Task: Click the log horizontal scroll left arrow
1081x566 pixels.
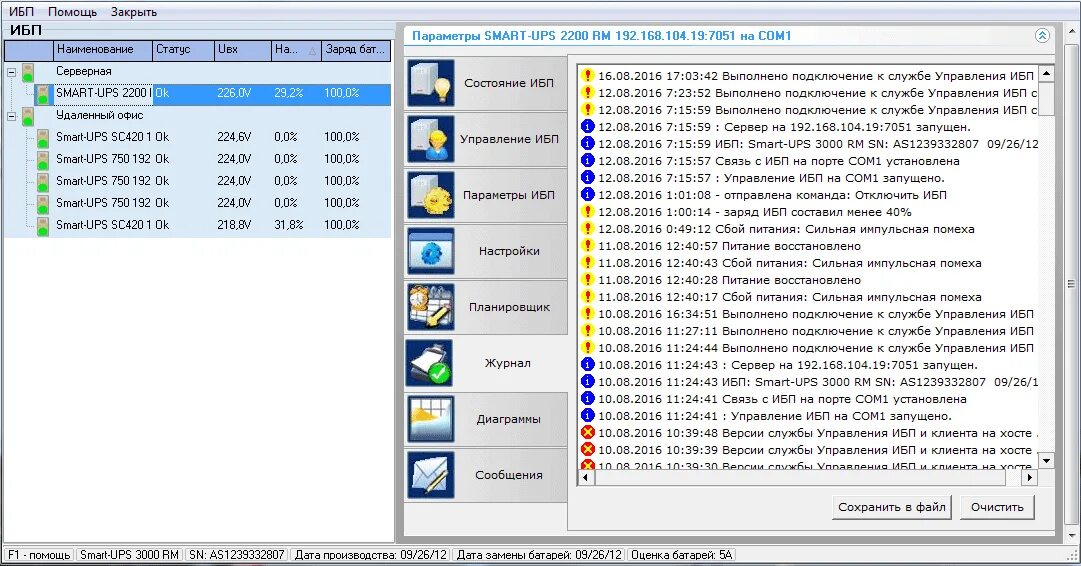Action: 587,477
